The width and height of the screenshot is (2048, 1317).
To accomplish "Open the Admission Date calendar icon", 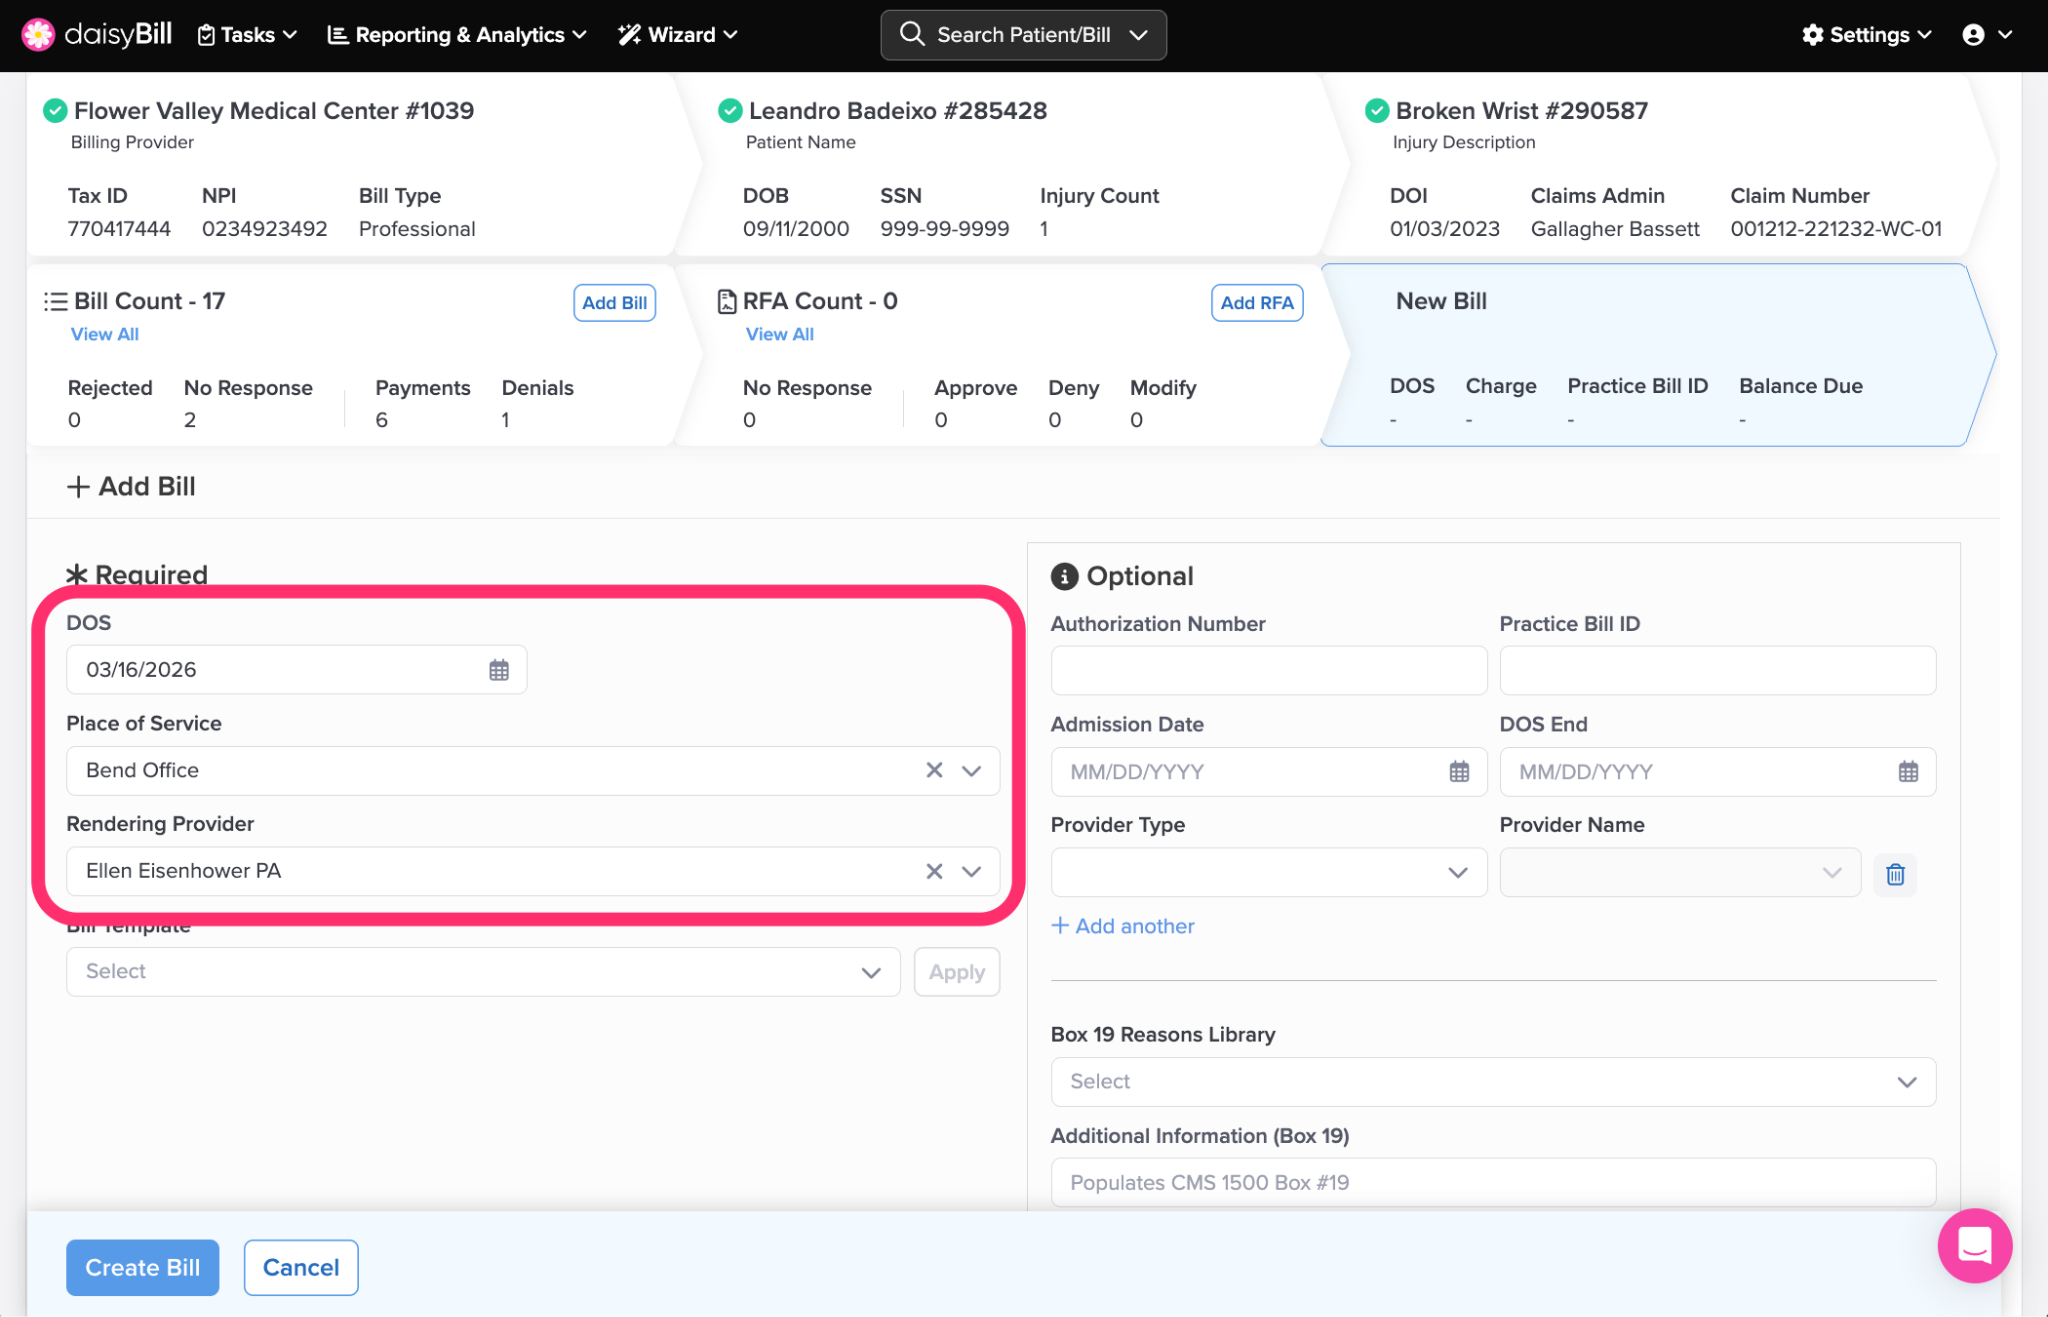I will (1459, 772).
